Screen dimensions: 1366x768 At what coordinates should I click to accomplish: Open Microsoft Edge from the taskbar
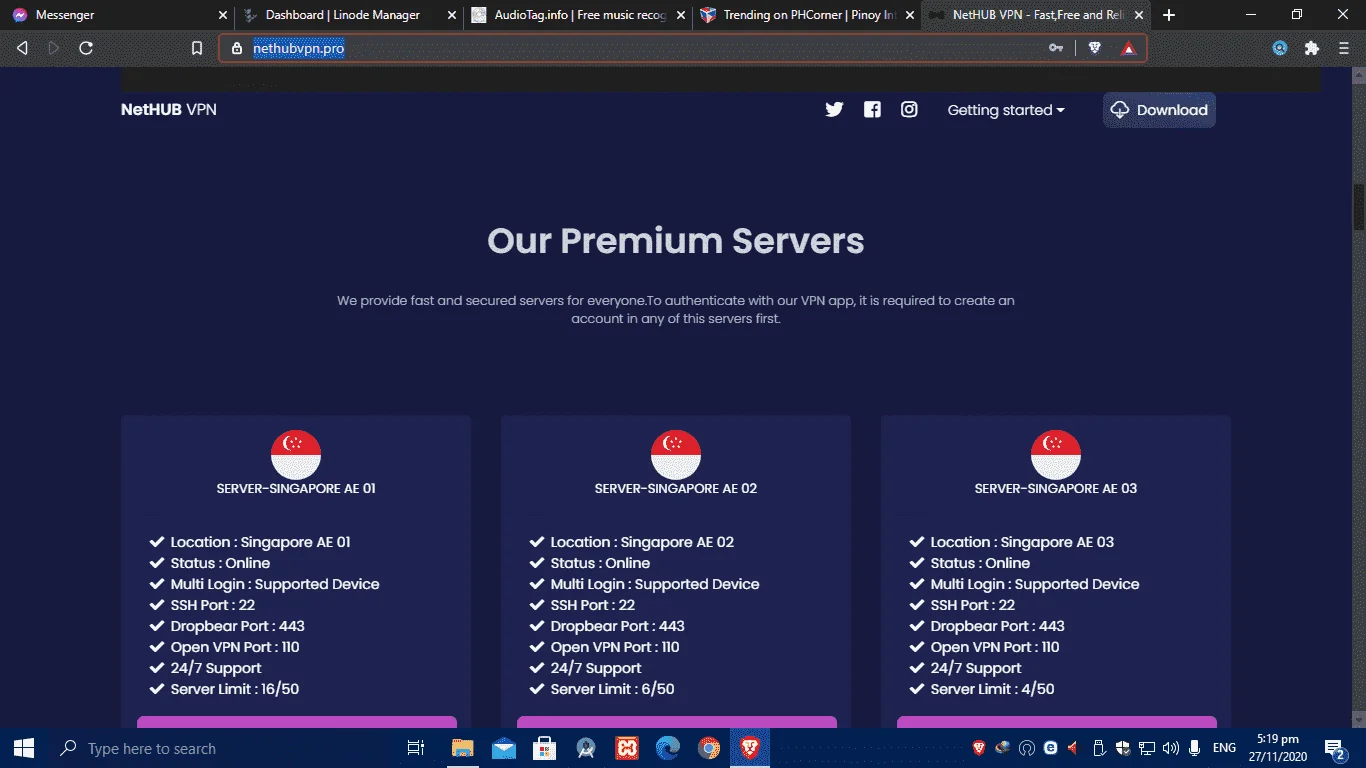[x=667, y=748]
